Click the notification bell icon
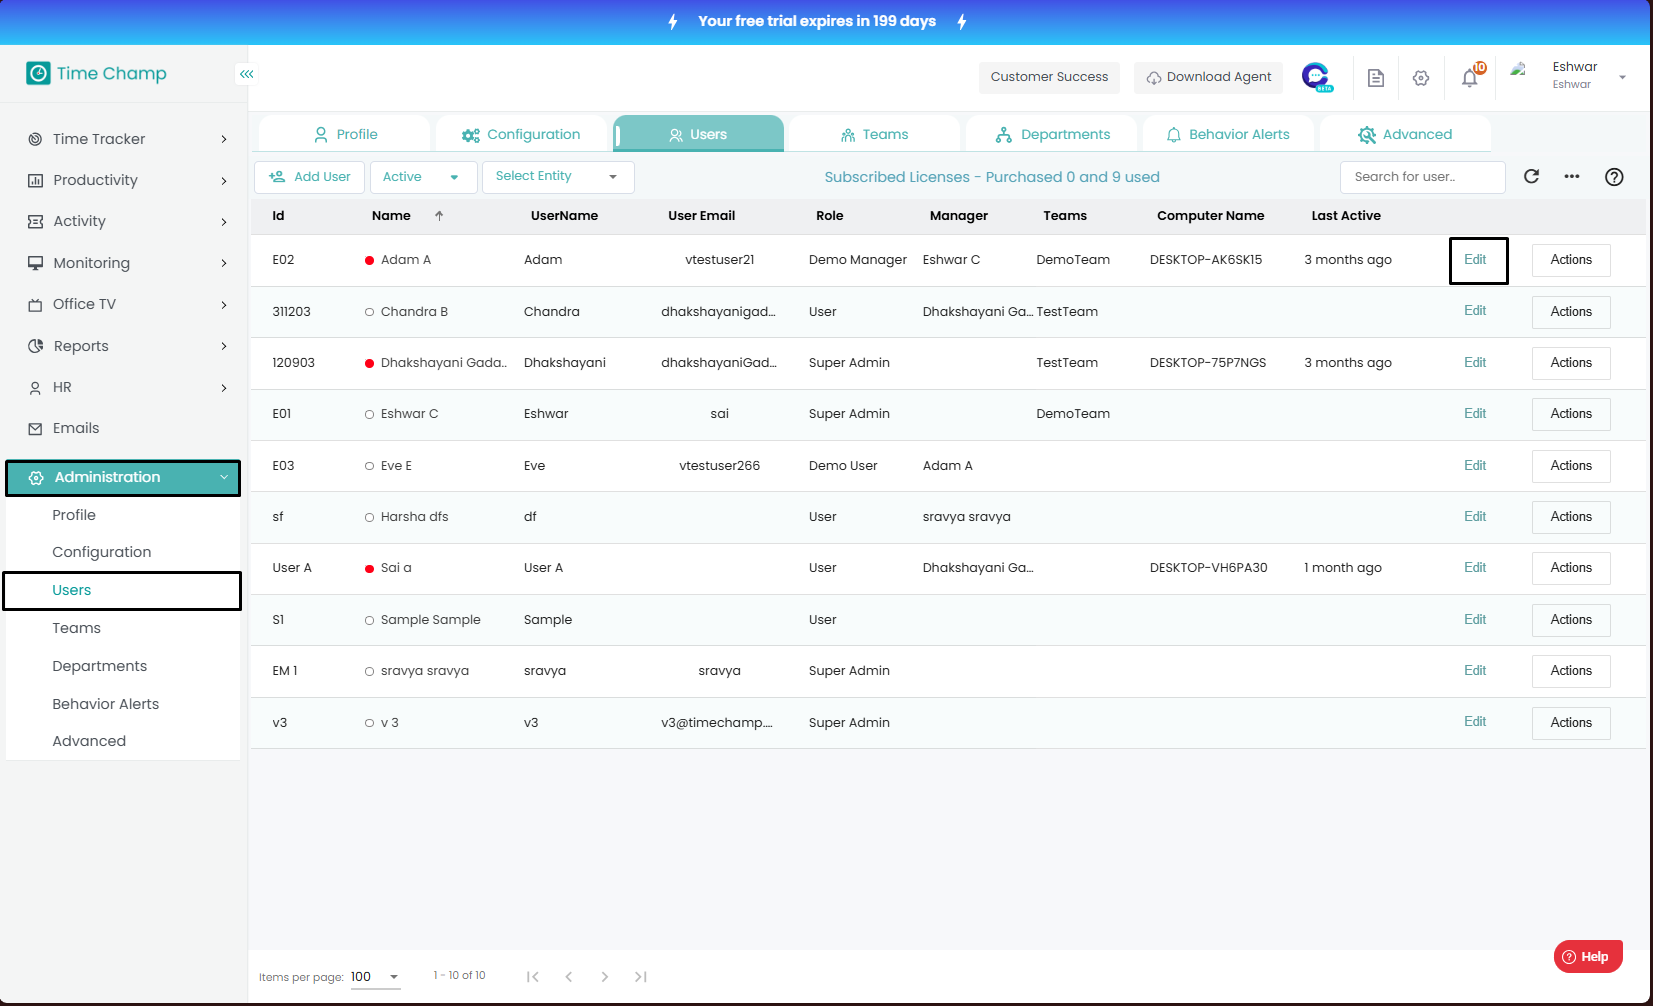Screen dimensions: 1653x1006 [1469, 78]
